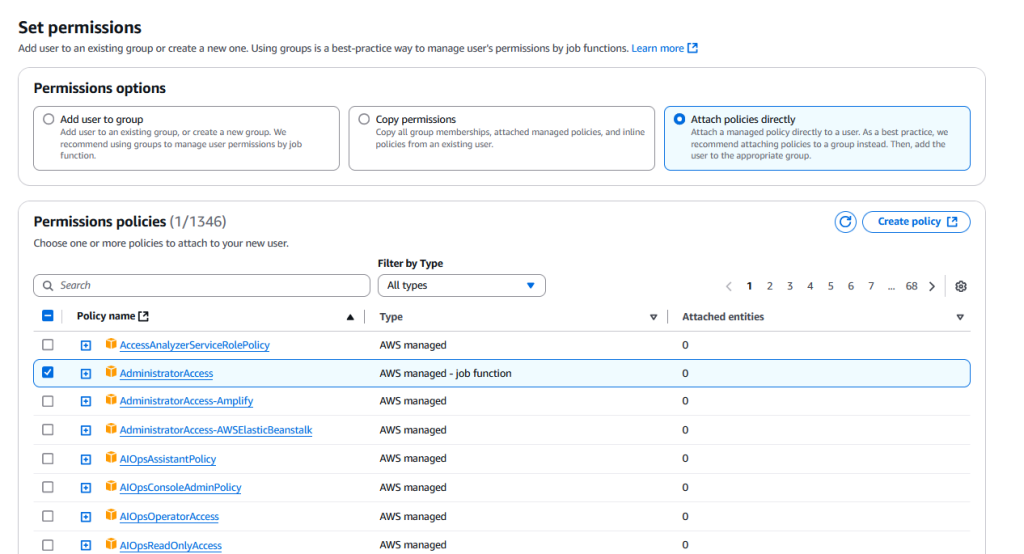
Task: Open the Filter by Type dropdown
Action: (462, 285)
